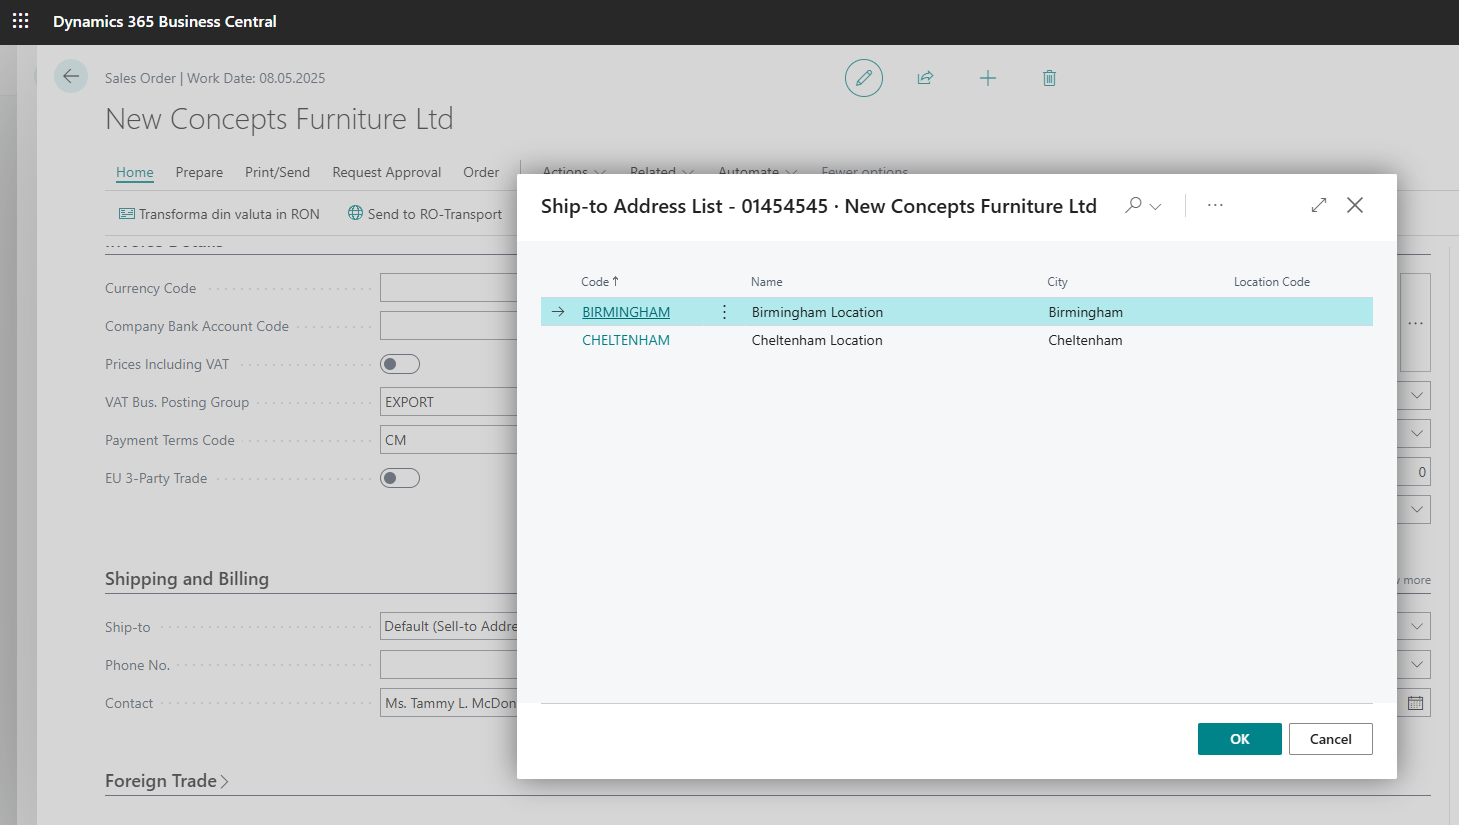Click Dynamics 365 Business Central title

165,21
